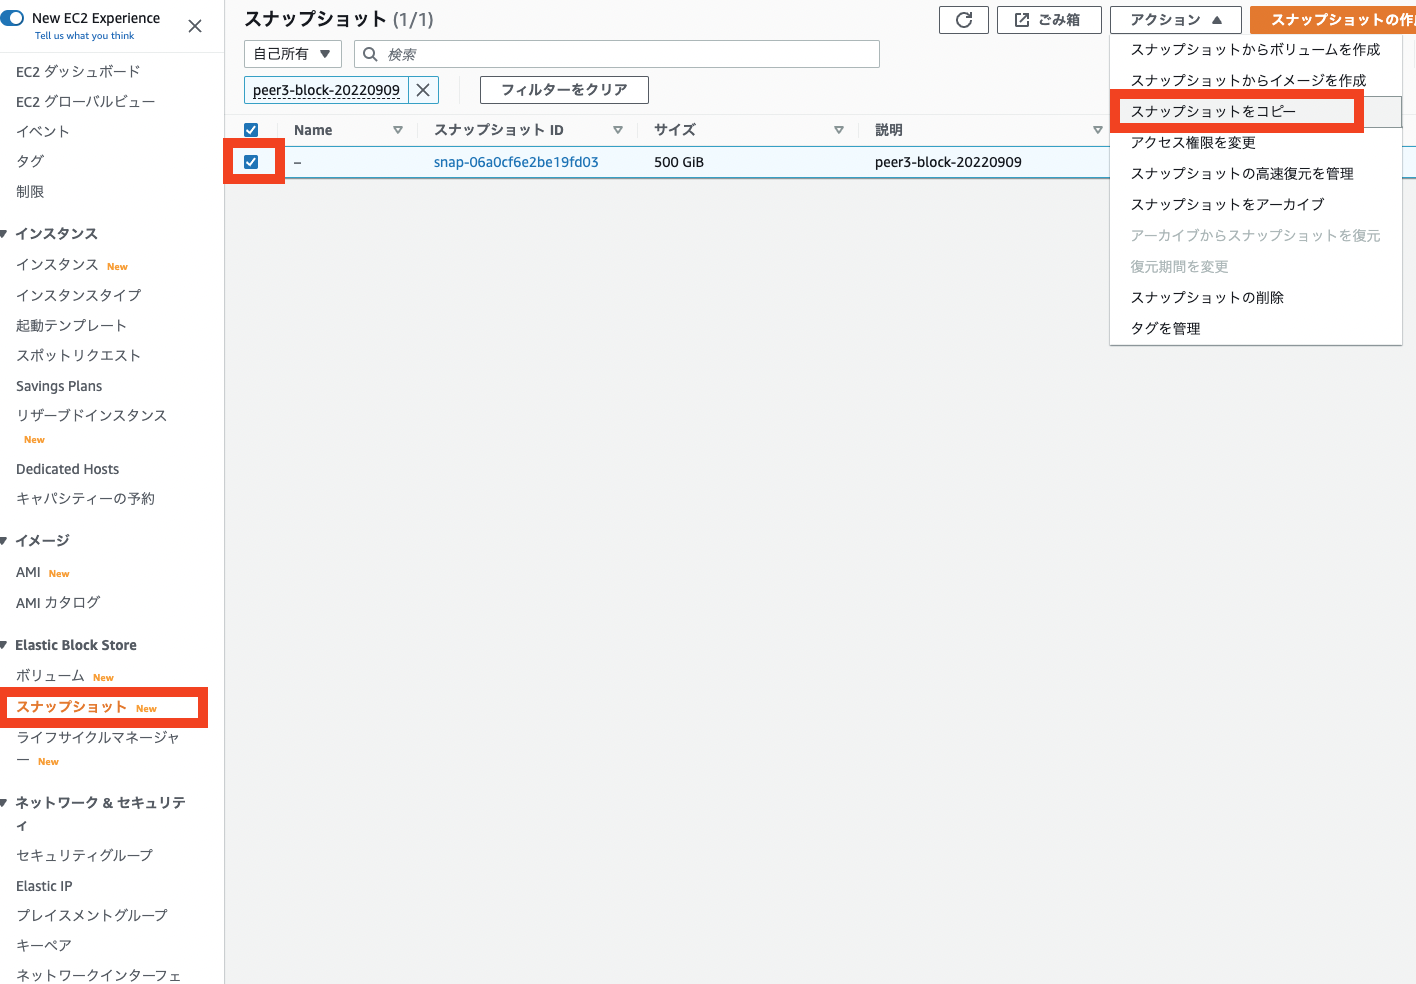Uncheck the snap-06a0cf6e2be19fd03 row checkbox
The height and width of the screenshot is (984, 1416).
point(251,162)
